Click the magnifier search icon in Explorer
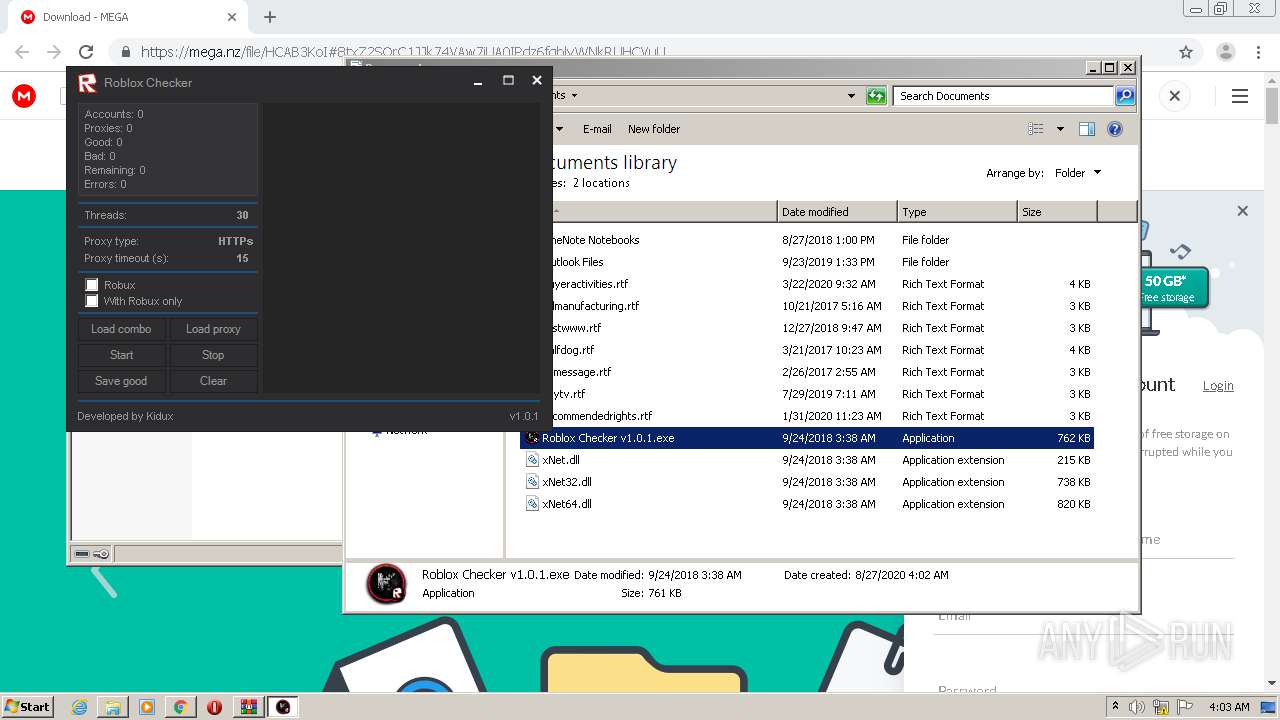This screenshot has height=720, width=1280. (x=1125, y=96)
